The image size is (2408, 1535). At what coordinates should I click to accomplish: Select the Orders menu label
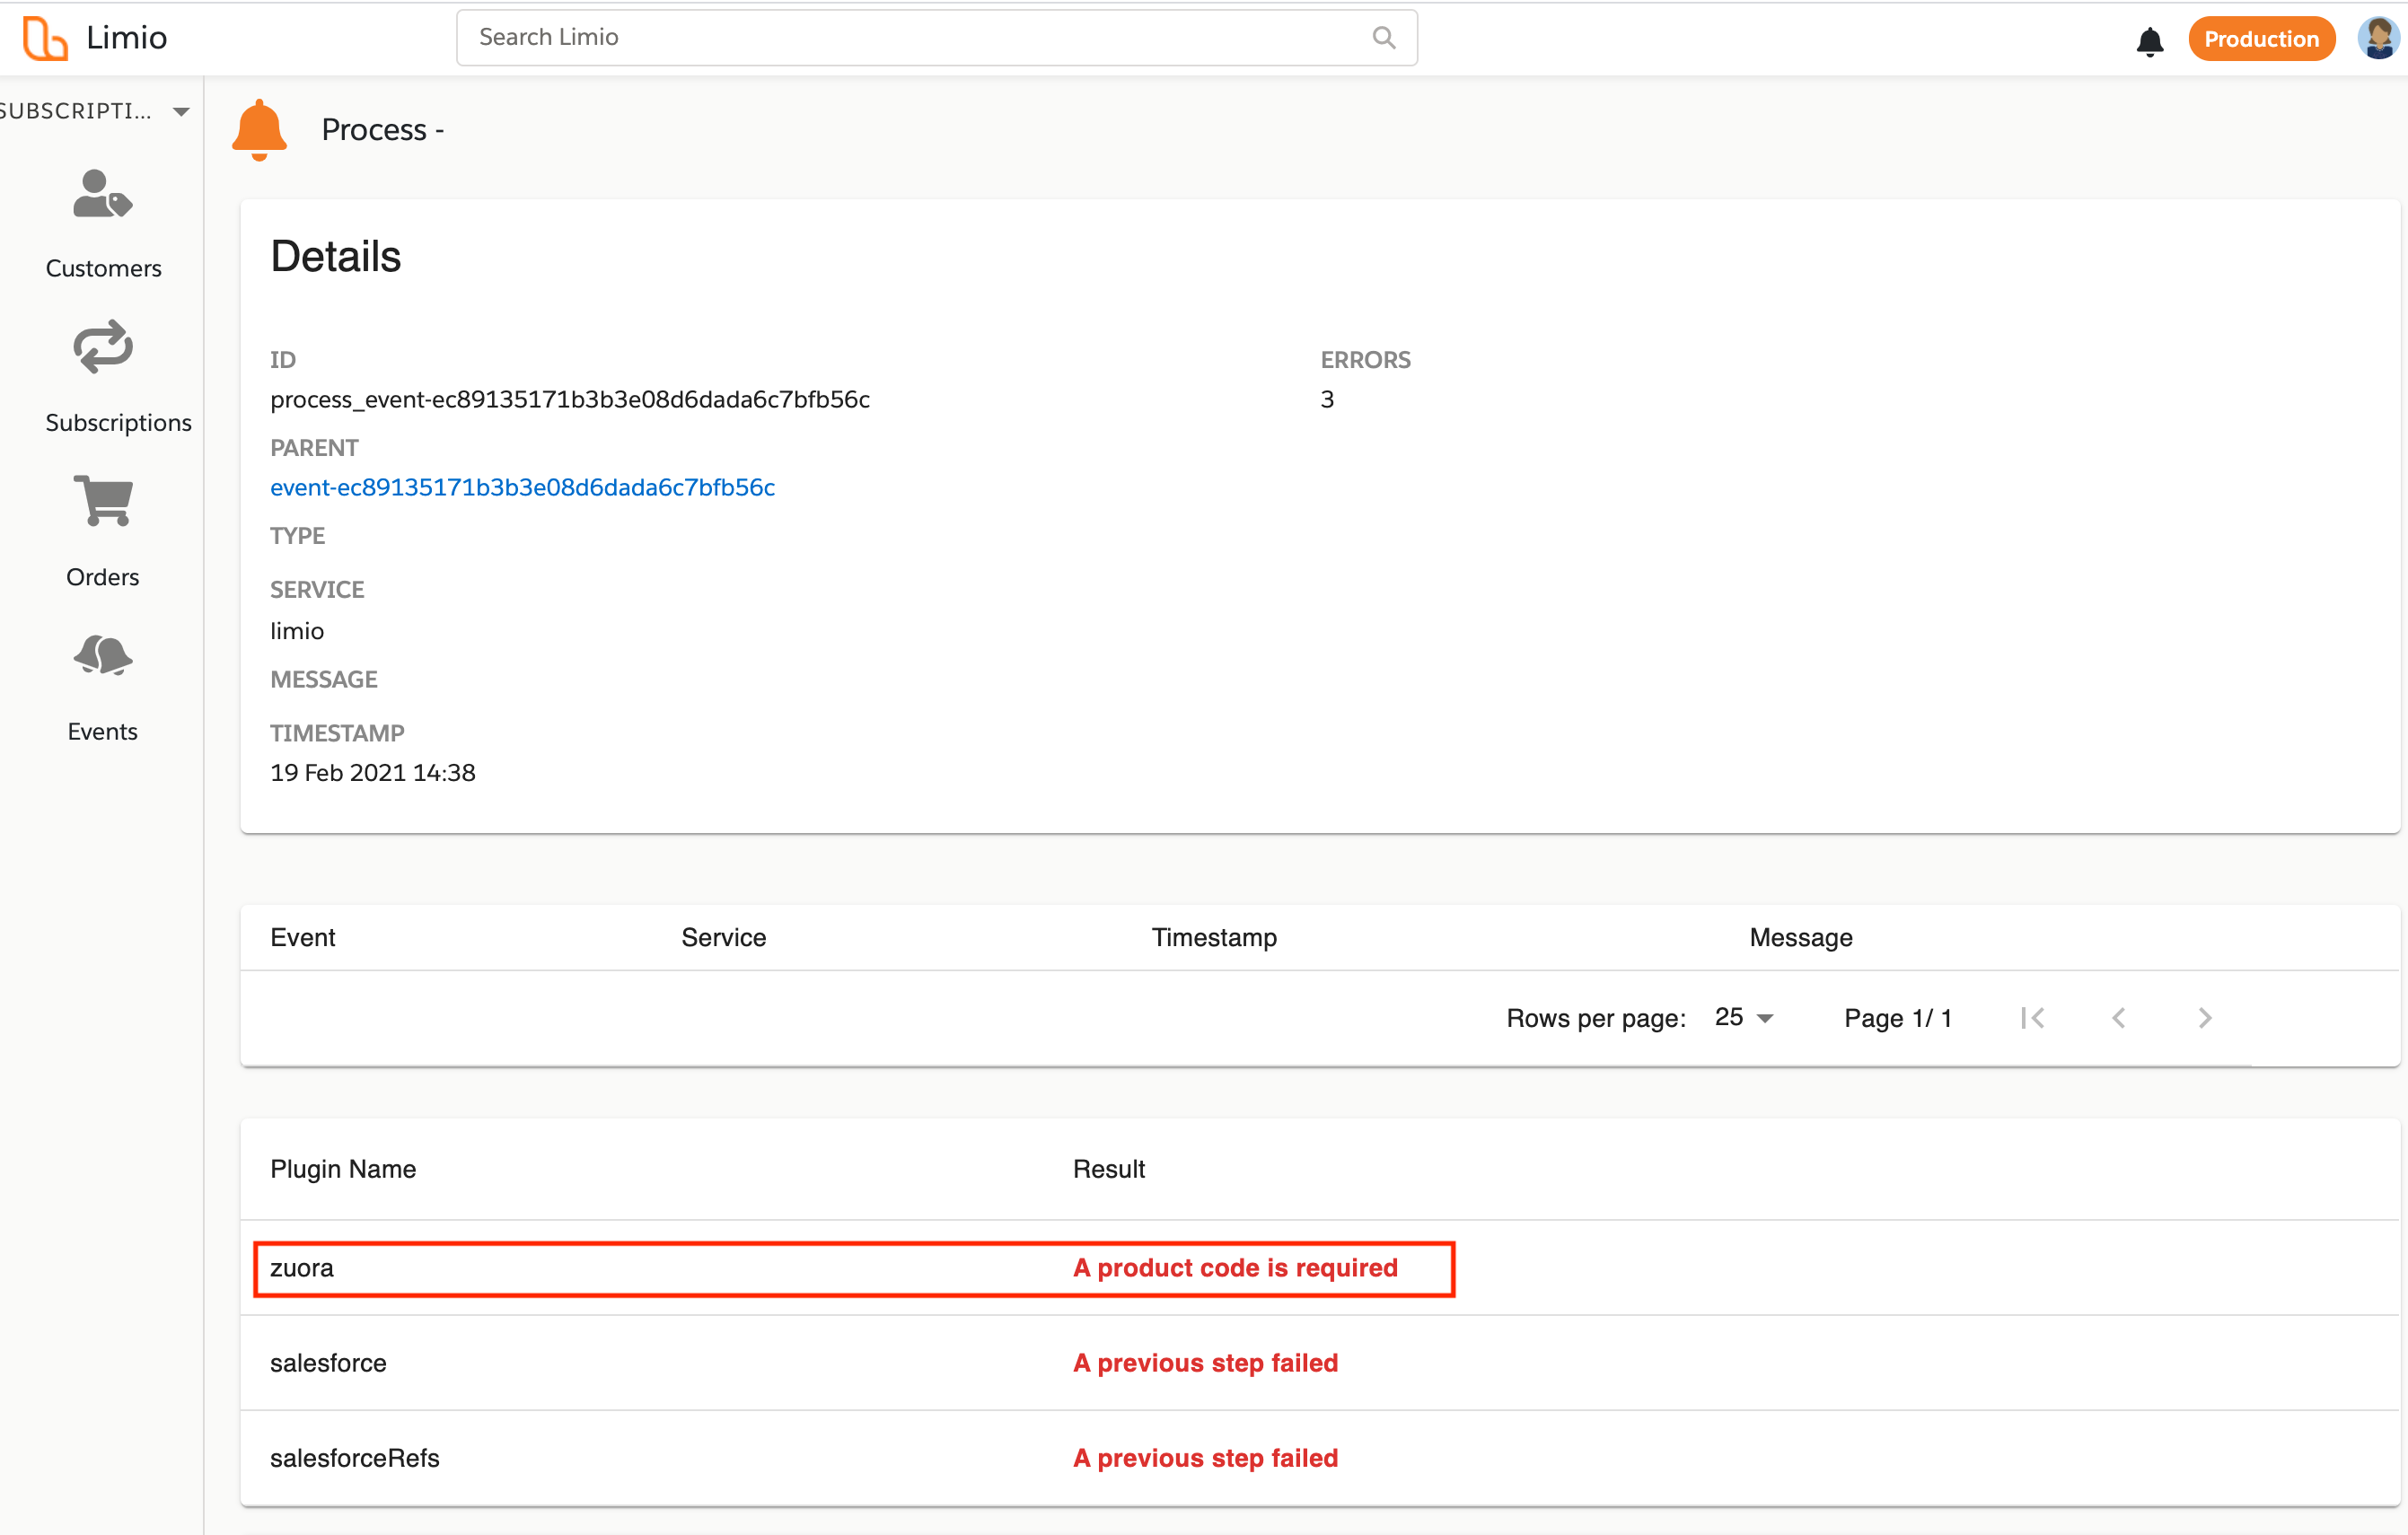(102, 577)
